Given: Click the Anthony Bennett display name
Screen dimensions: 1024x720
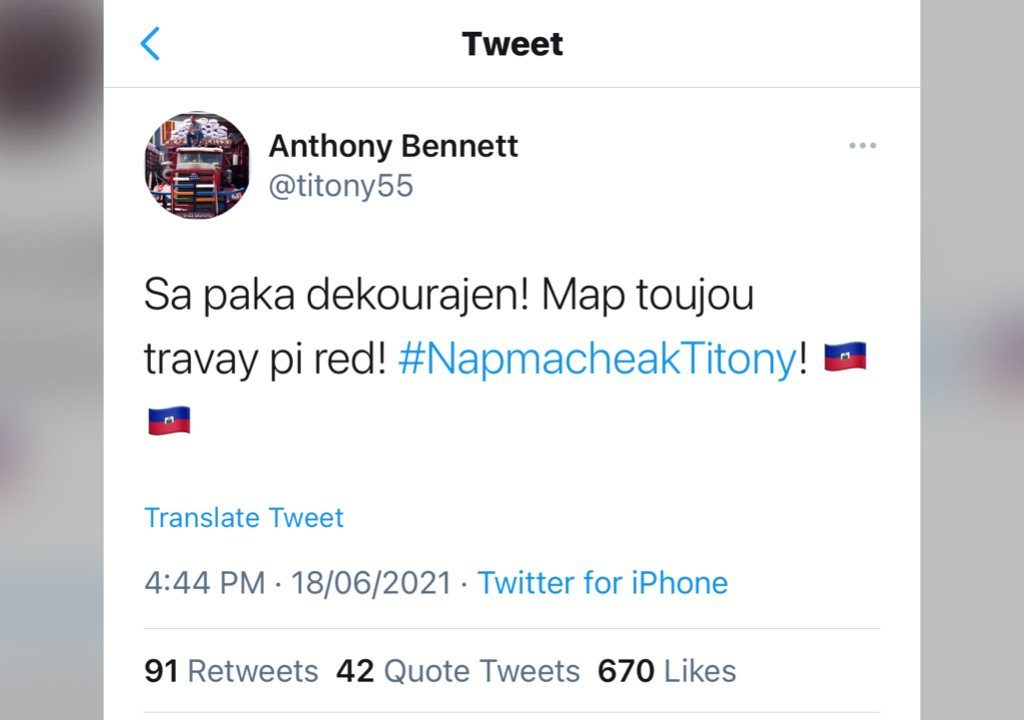Looking at the screenshot, I should coord(393,146).
